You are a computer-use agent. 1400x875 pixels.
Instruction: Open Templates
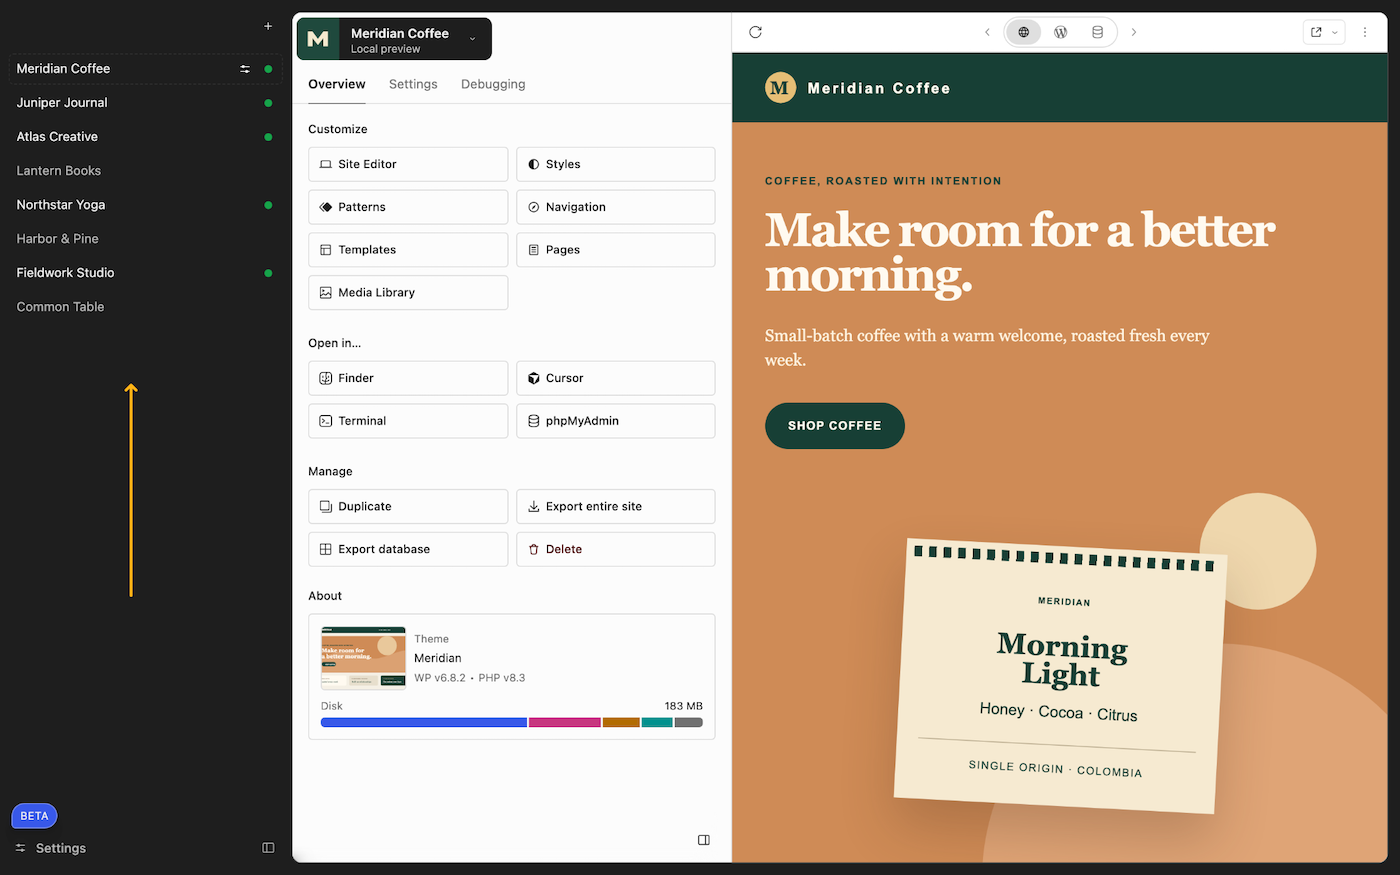pyautogui.click(x=408, y=250)
